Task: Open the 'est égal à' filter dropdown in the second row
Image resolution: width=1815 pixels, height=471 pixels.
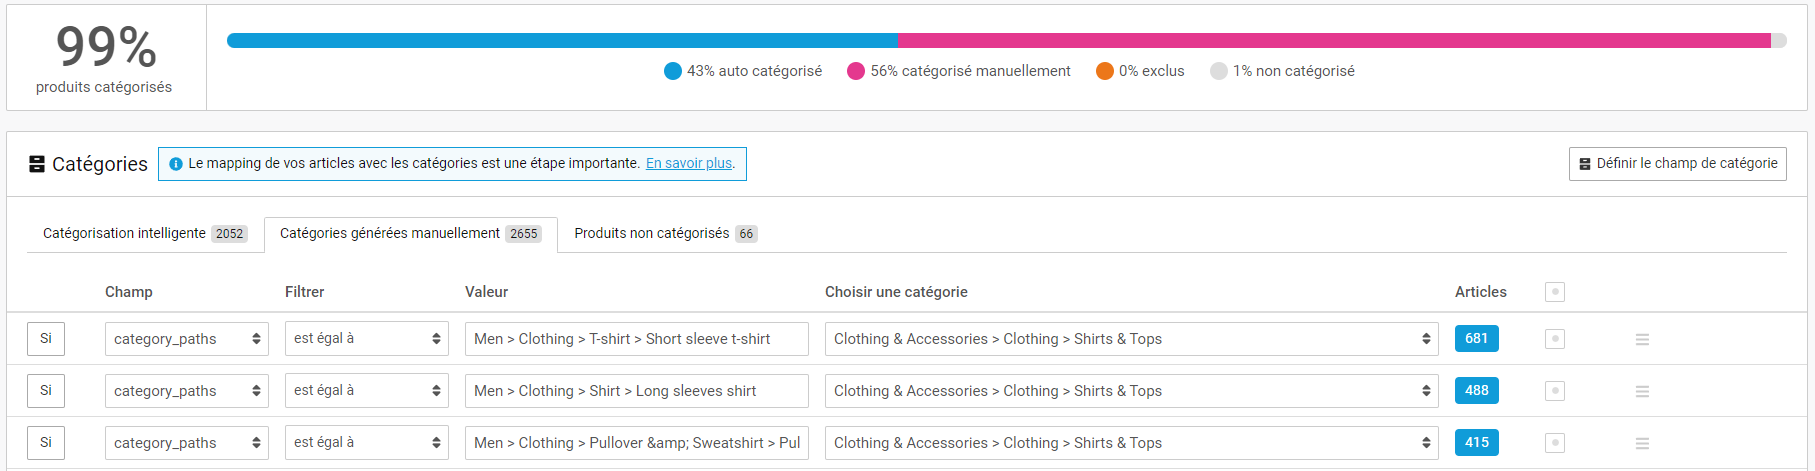Action: [x=367, y=391]
